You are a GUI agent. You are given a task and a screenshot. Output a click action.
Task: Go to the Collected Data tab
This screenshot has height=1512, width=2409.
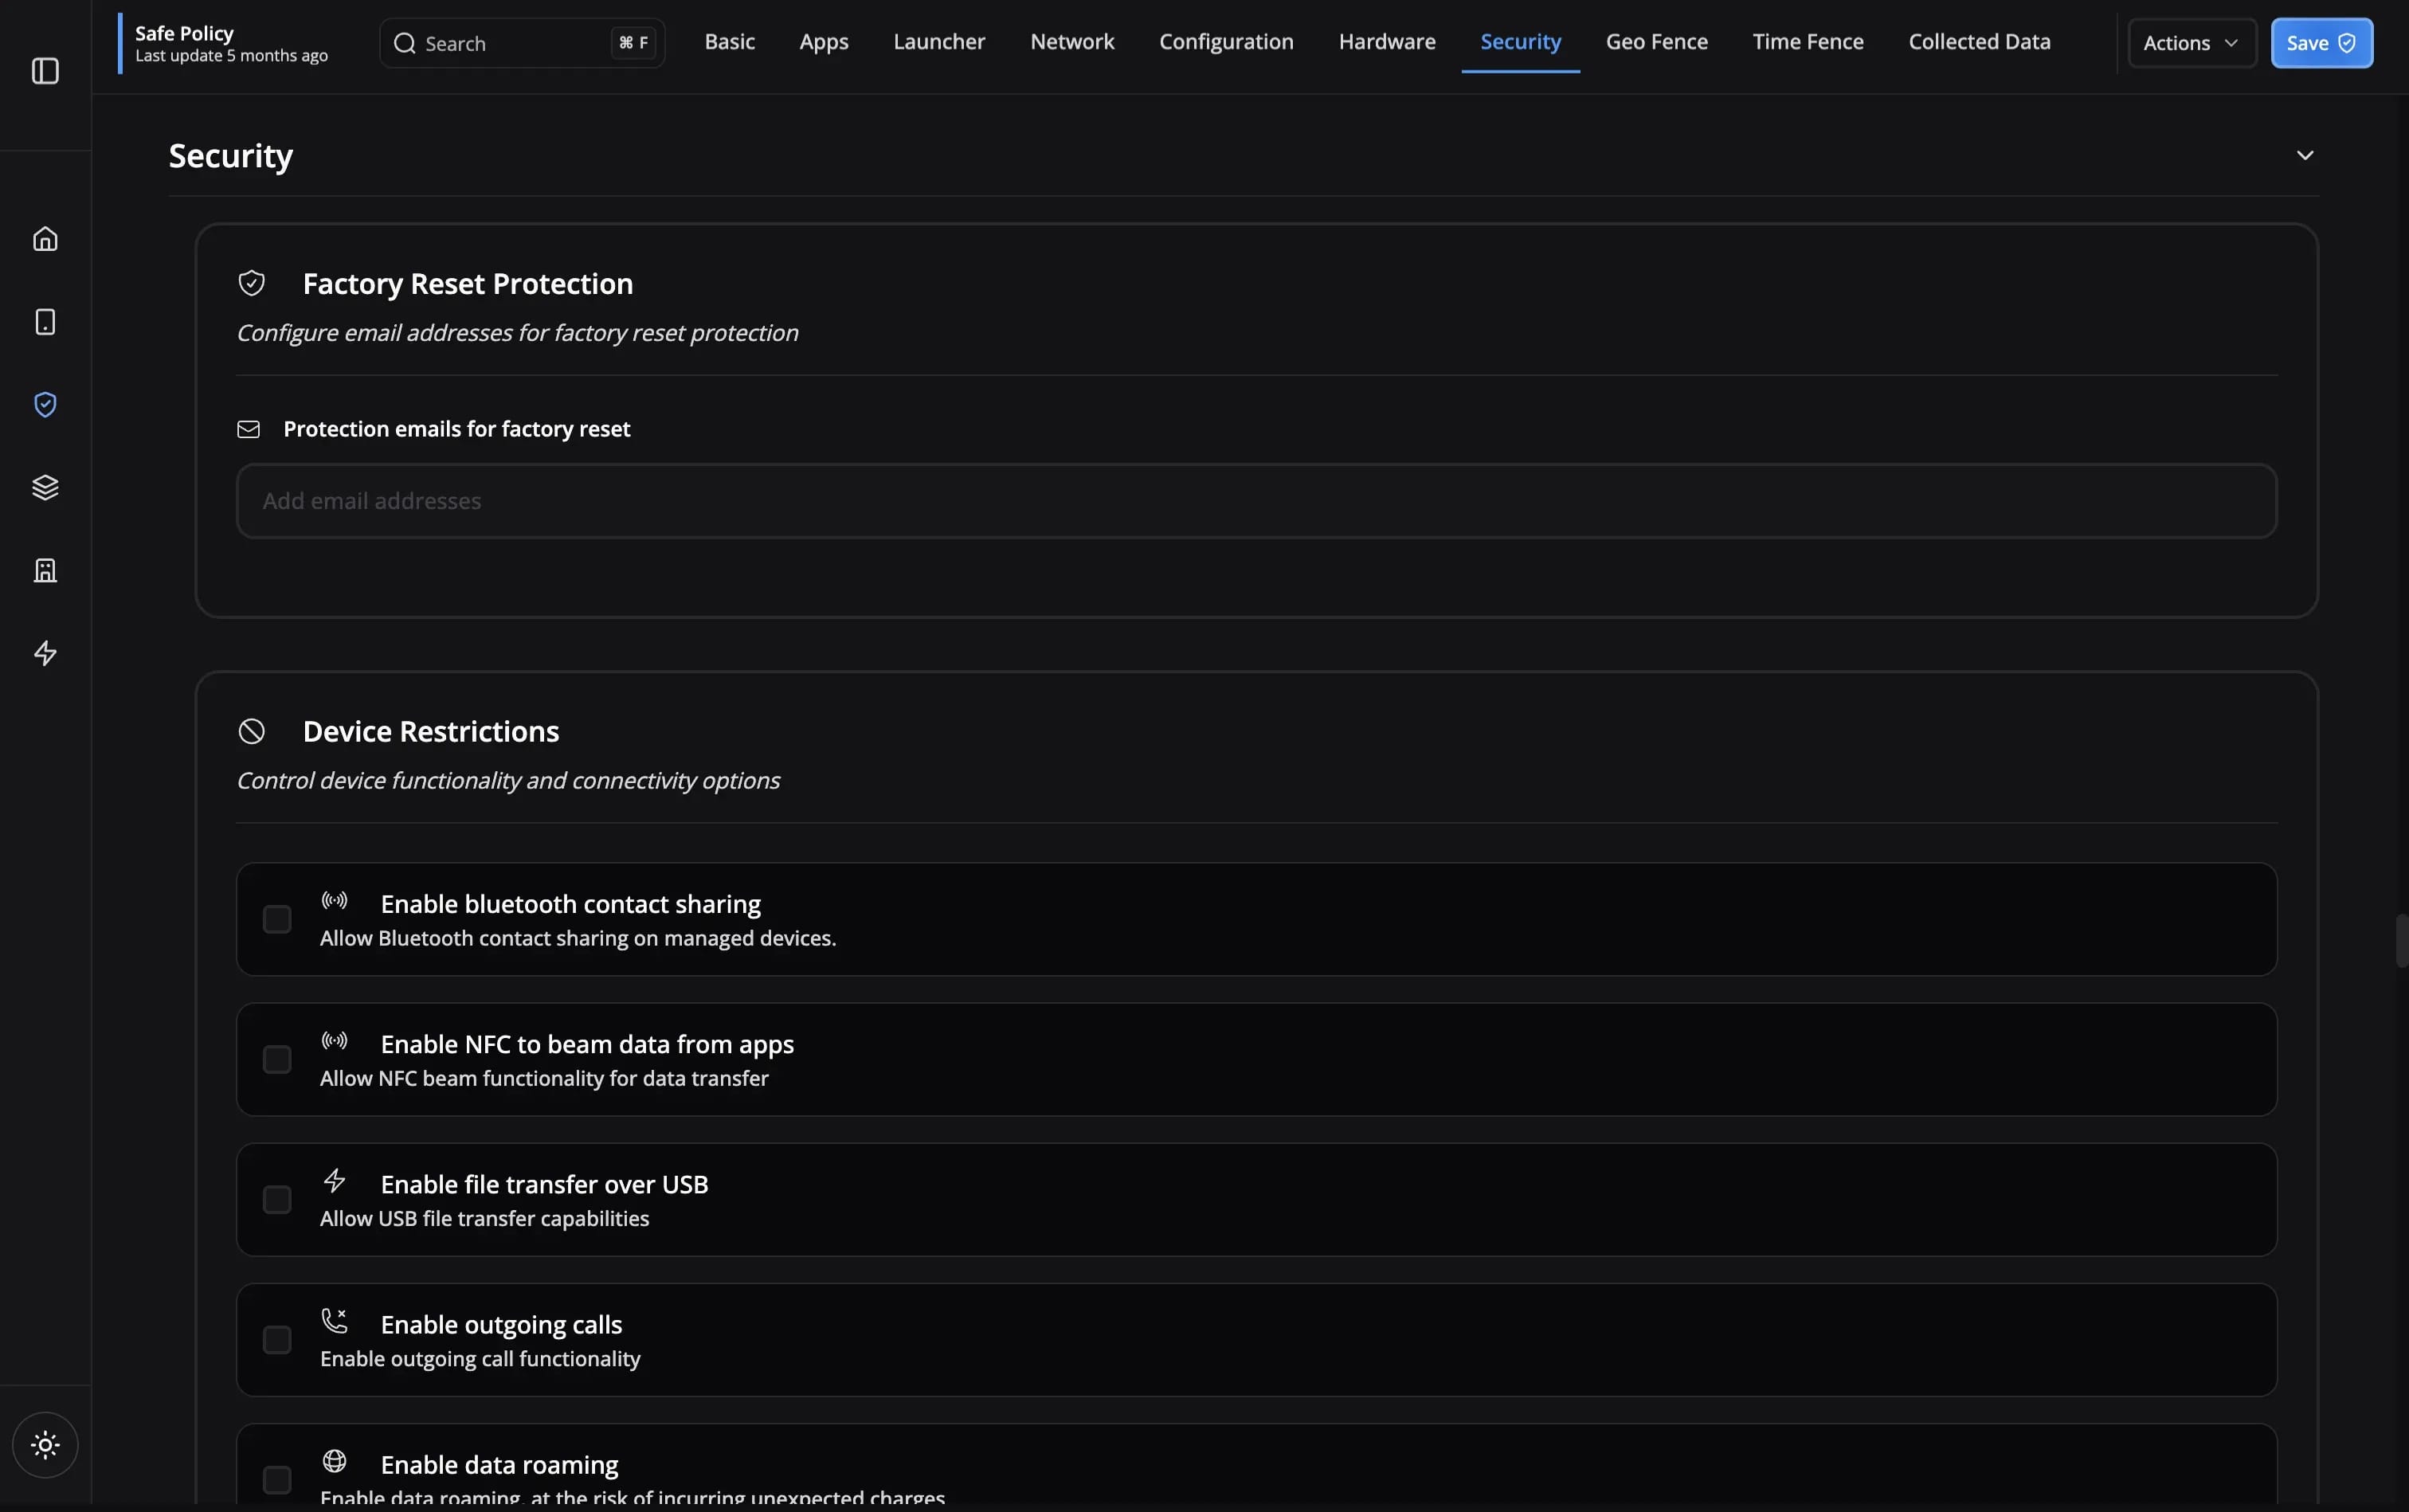1978,42
